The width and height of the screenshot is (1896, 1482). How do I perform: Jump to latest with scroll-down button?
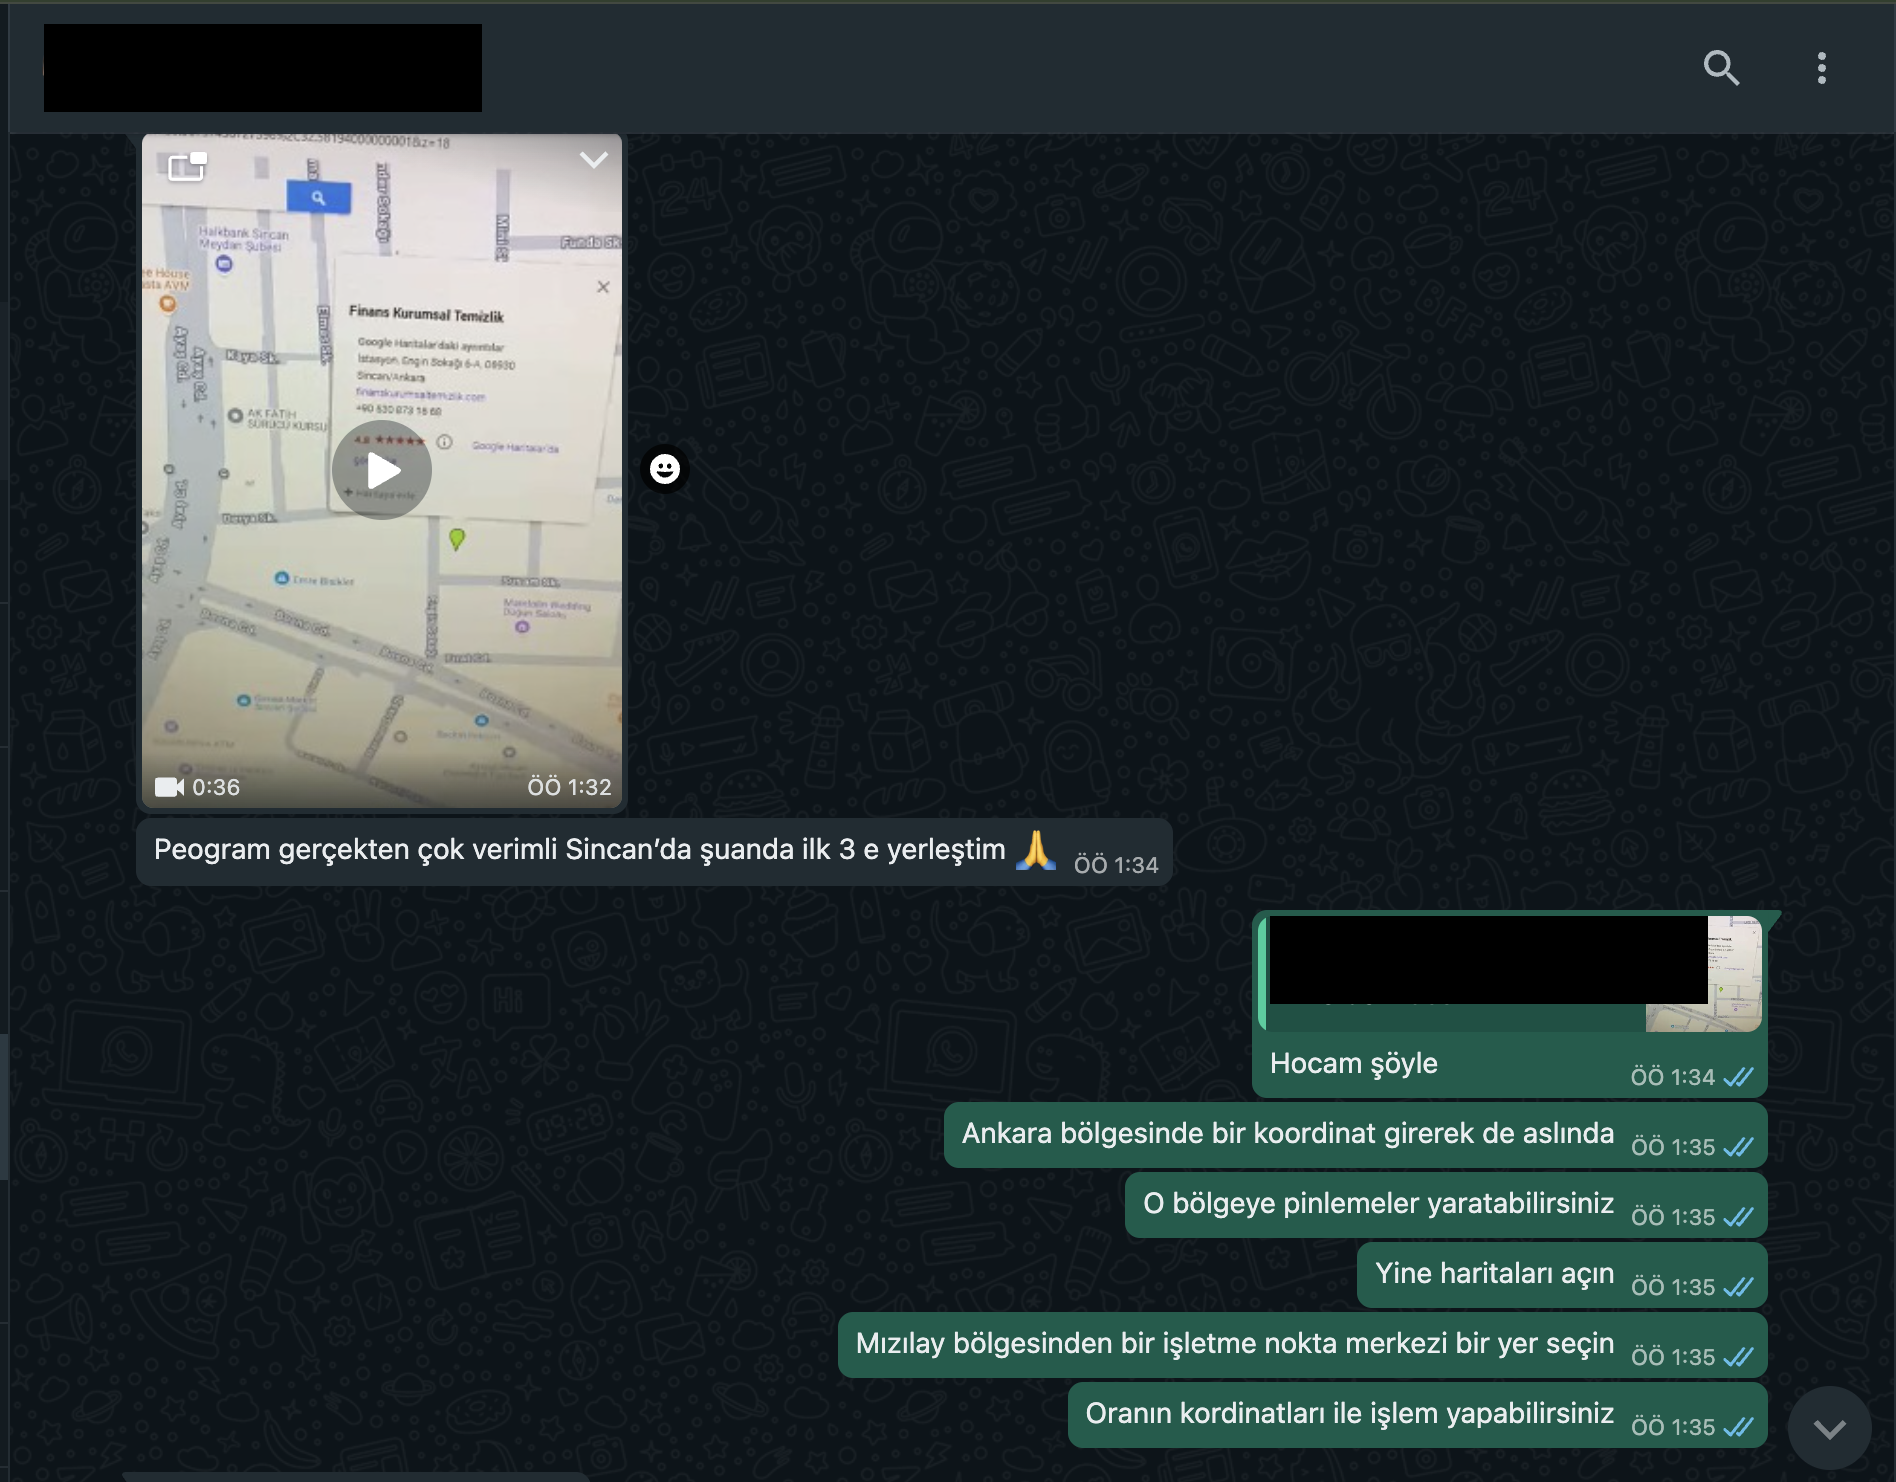[1829, 1428]
